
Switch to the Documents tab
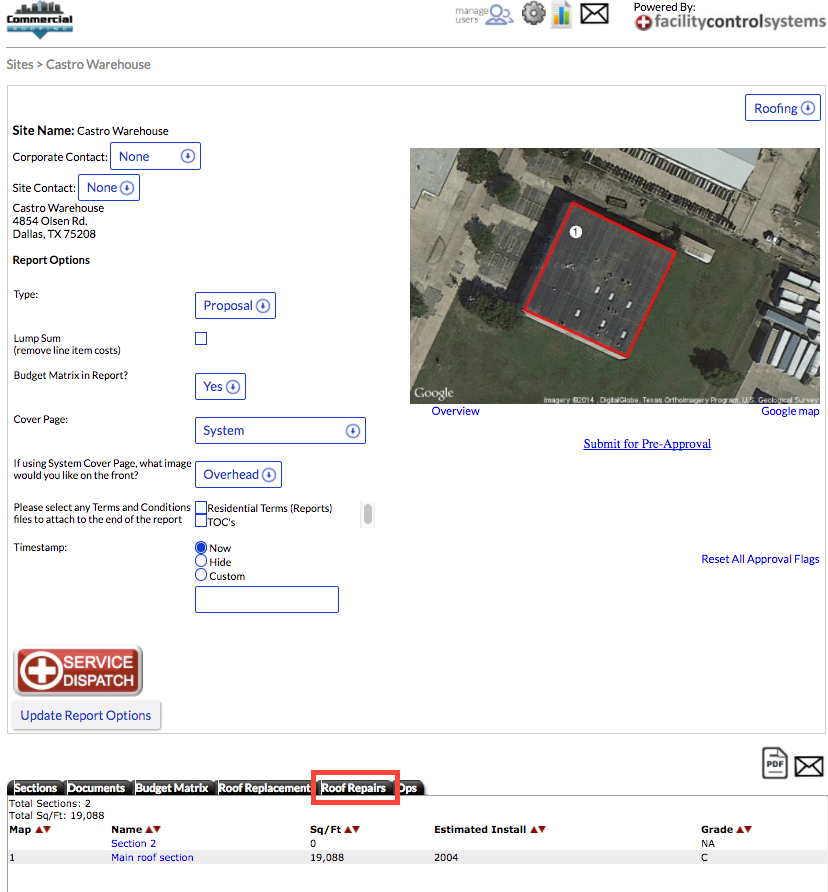(x=96, y=788)
